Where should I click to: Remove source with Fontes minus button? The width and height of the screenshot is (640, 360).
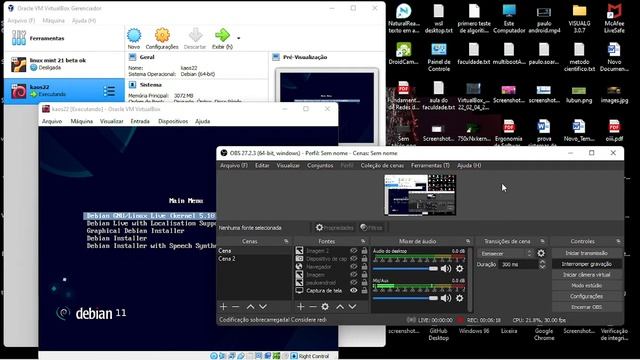[x=313, y=307]
